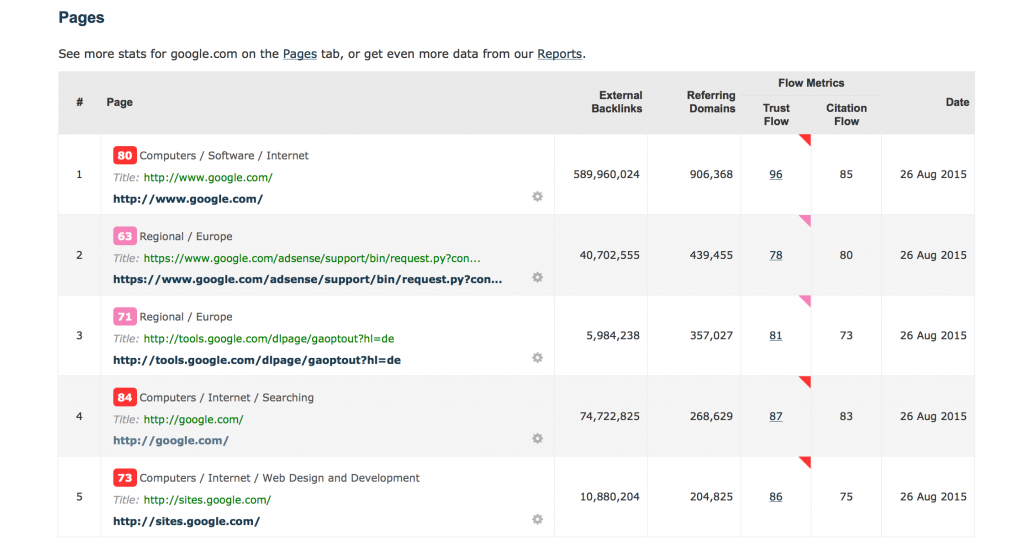Select 'Computers / Internet / Web Design and Development' text
Screen dimensions: 1024x547
280,478
